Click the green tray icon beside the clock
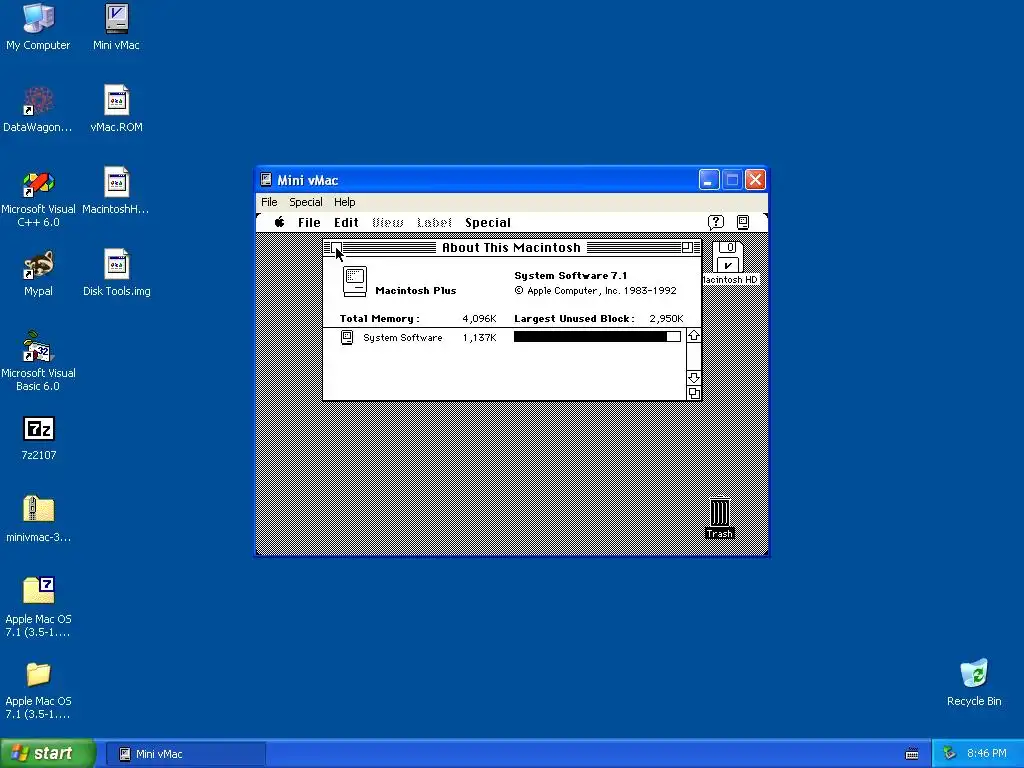The image size is (1024, 768). pos(950,754)
